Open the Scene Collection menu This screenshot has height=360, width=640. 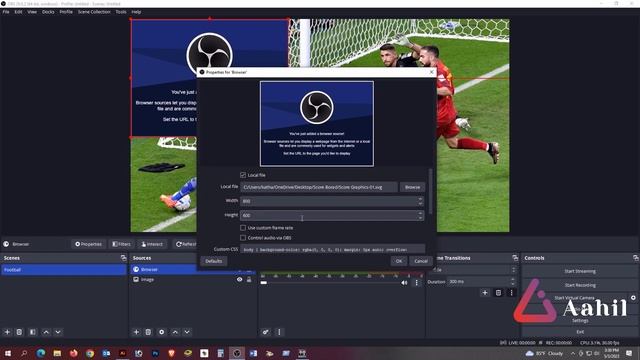[94, 12]
